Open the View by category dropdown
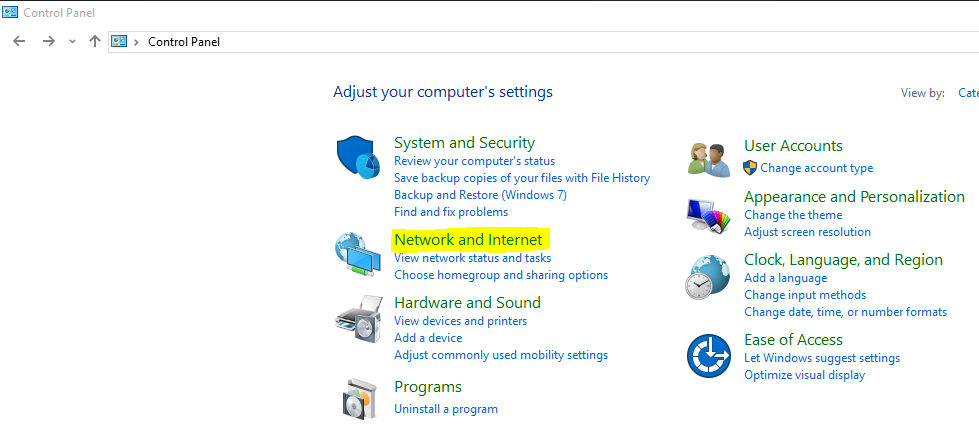979x430 pixels. [x=967, y=93]
